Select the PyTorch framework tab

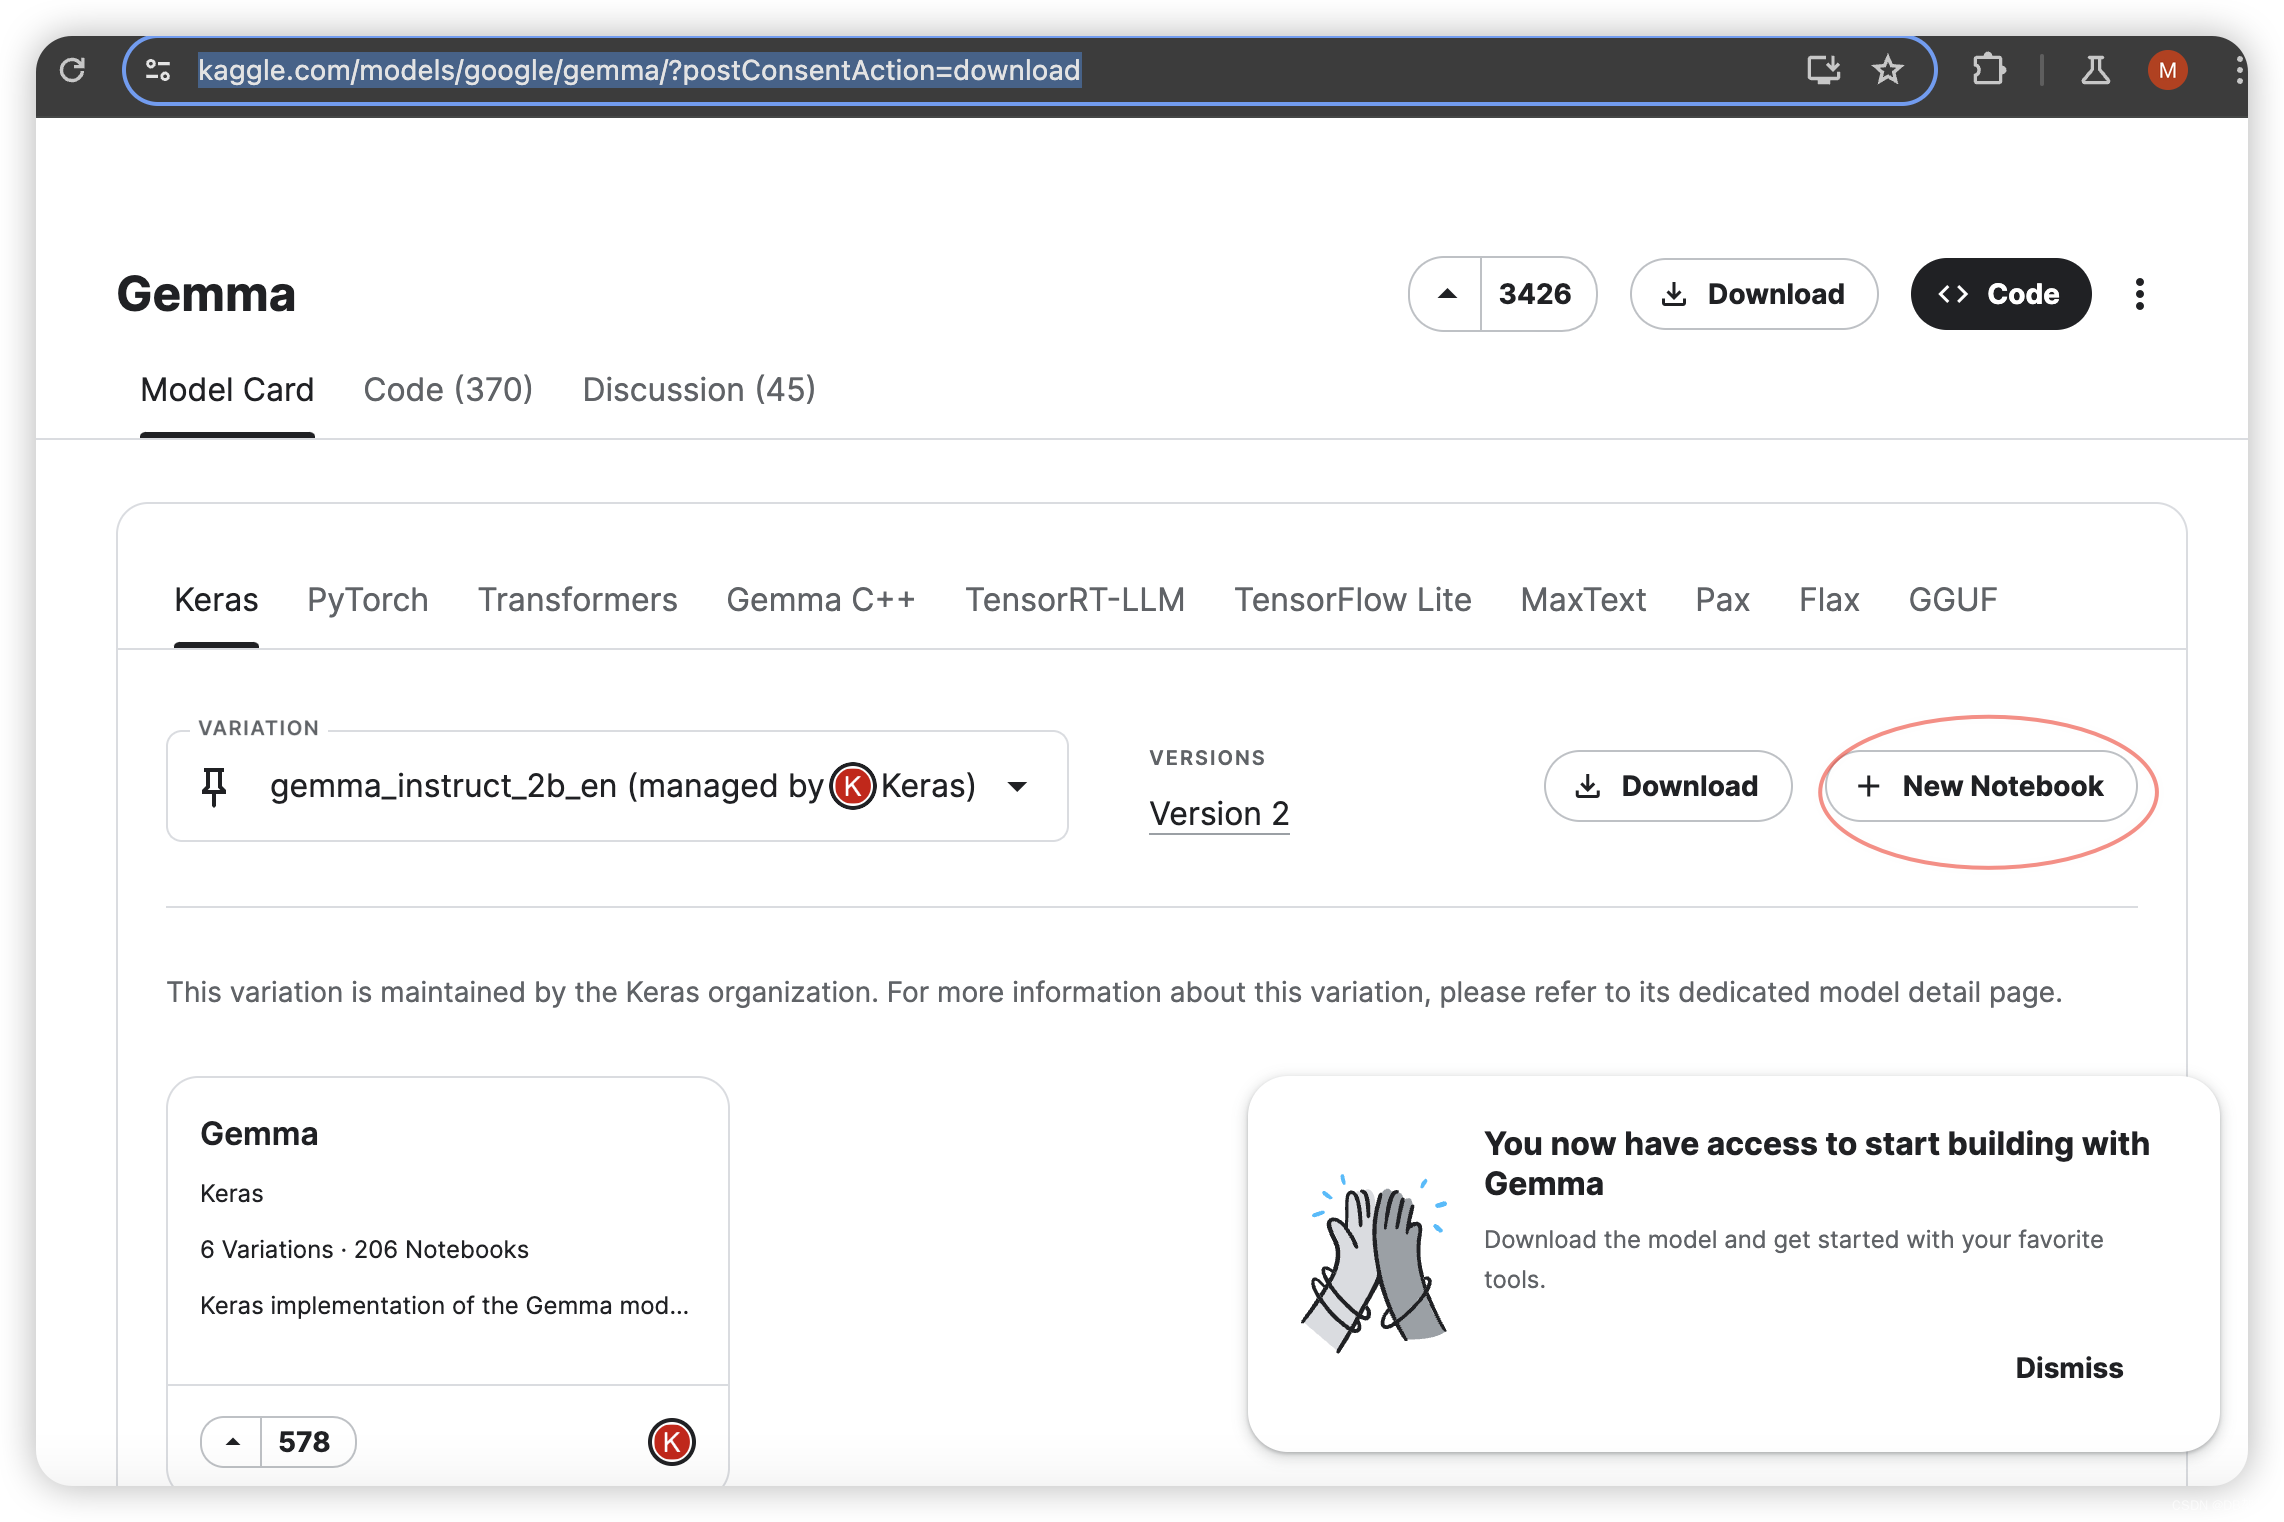[367, 599]
